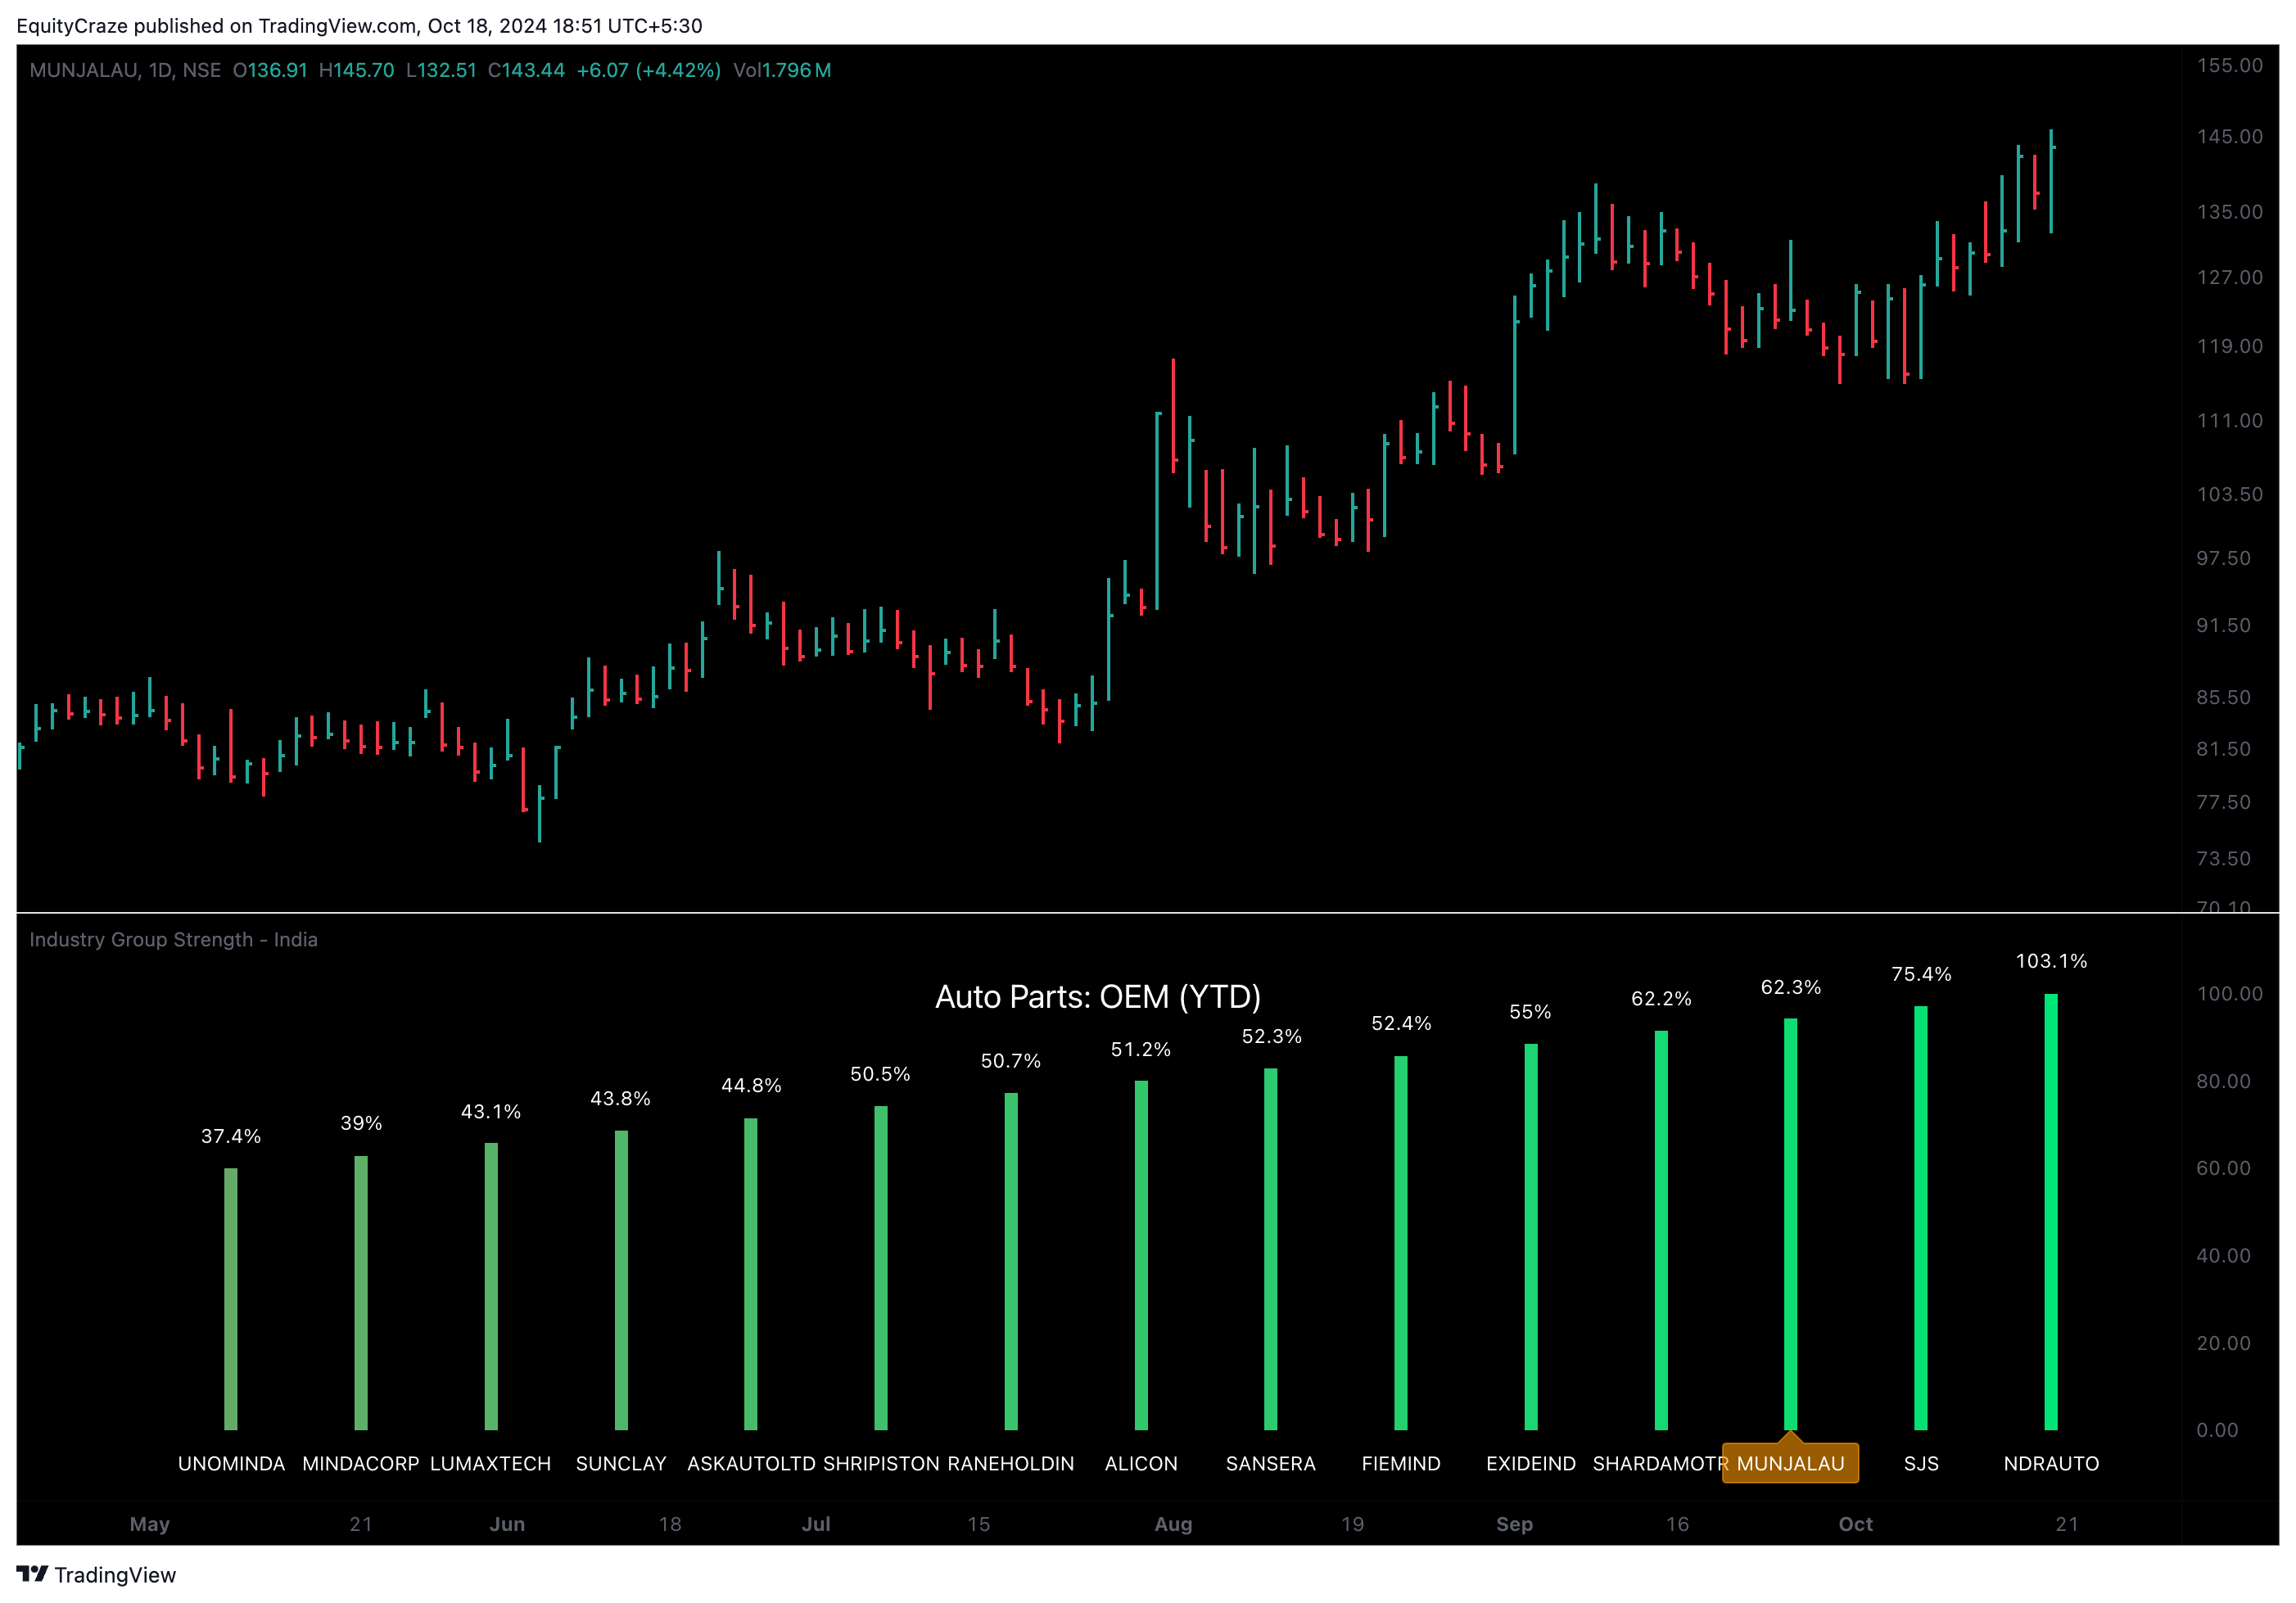Click the 103.1% value above NDRAUTO

point(2051,961)
